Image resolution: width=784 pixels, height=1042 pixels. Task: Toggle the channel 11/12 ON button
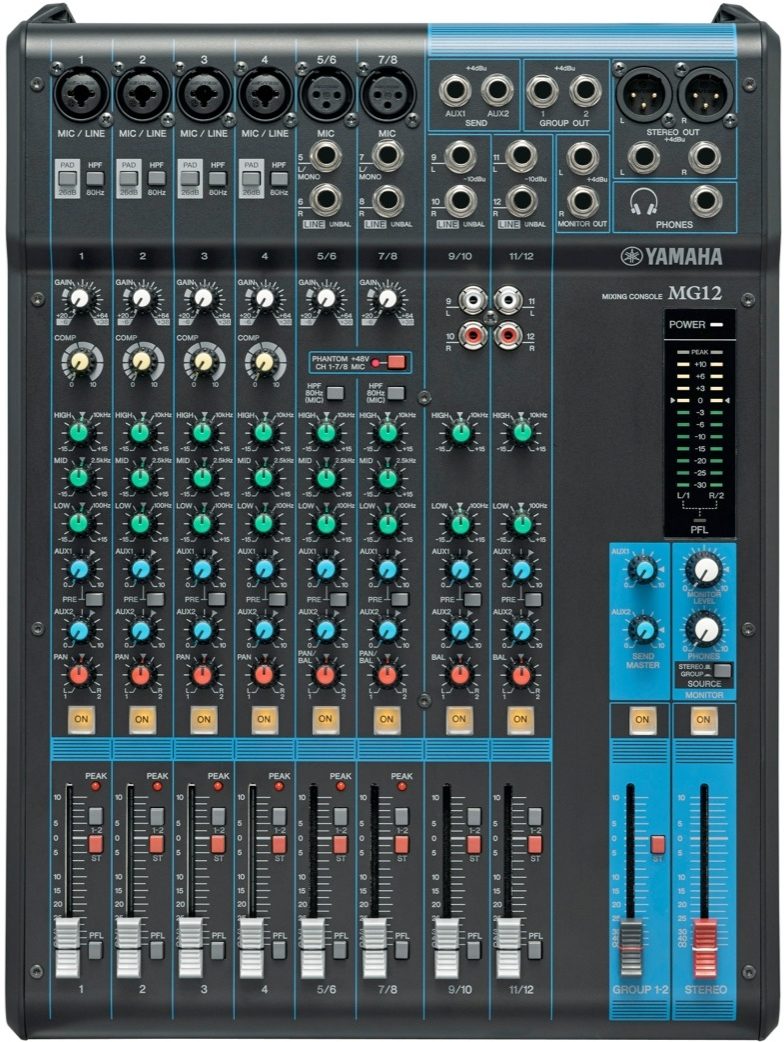520,719
